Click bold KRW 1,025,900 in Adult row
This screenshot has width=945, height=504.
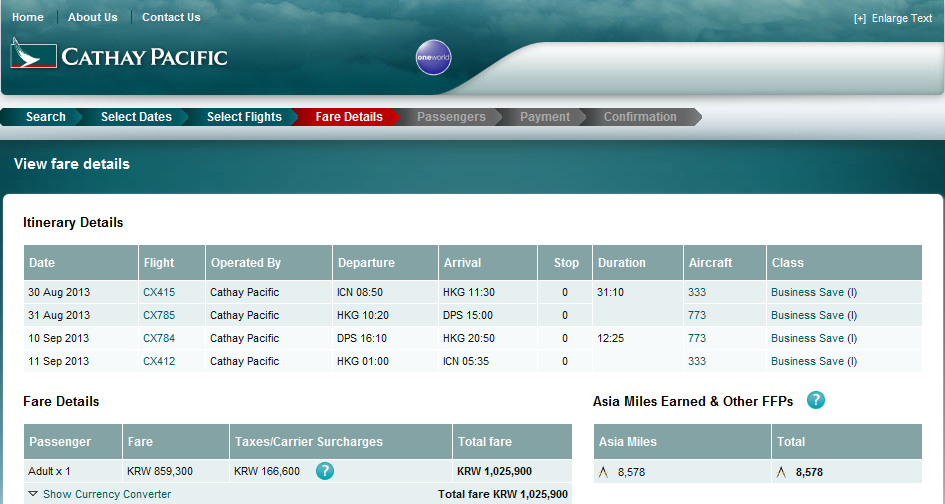coord(494,471)
